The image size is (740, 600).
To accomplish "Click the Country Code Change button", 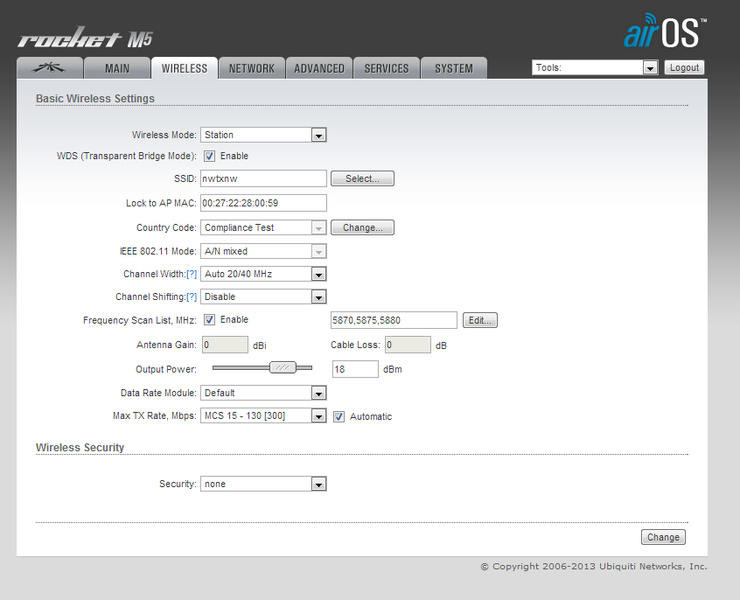I will click(x=362, y=228).
